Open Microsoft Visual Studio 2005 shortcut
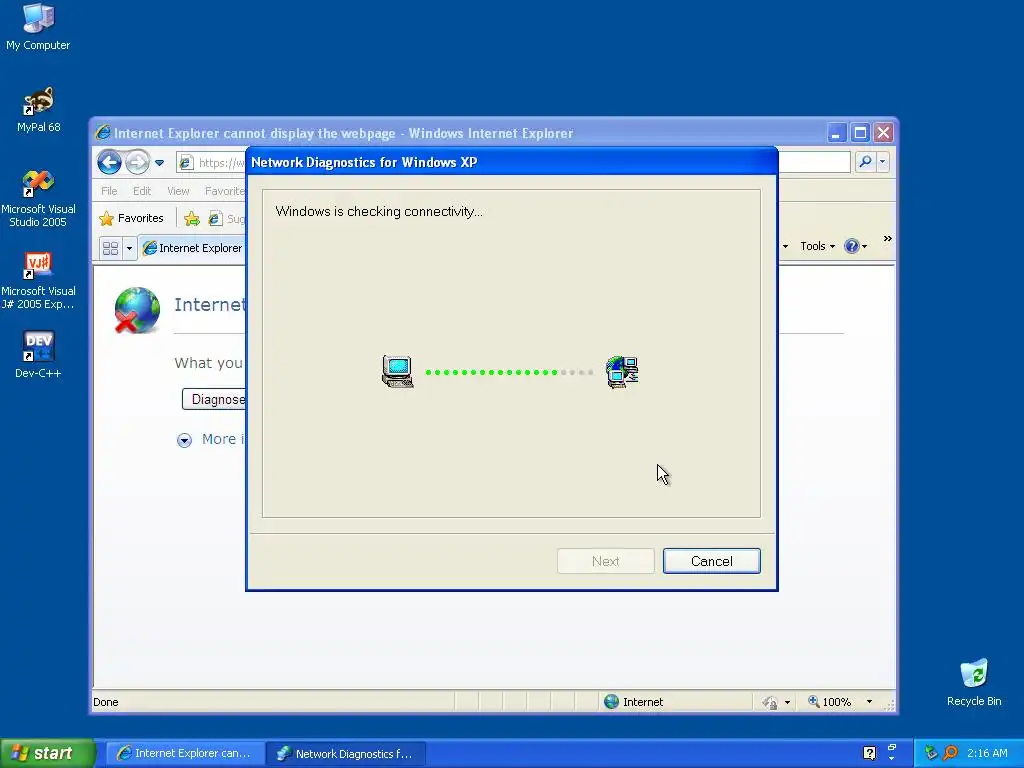The image size is (1024, 768). pos(38,199)
